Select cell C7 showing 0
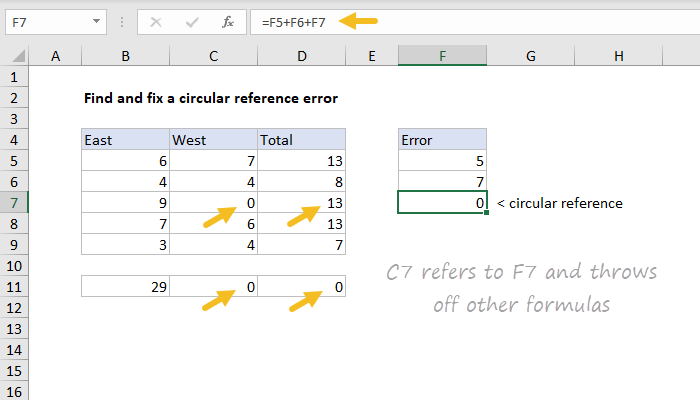 (213, 203)
